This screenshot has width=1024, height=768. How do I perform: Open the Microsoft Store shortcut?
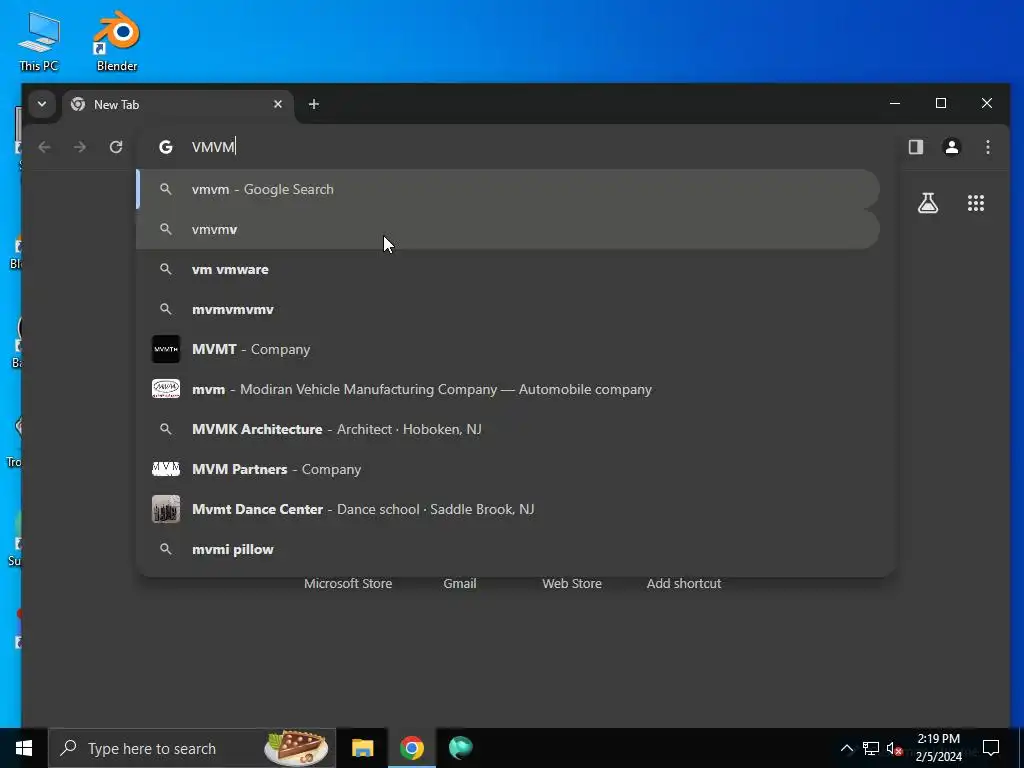tap(348, 583)
